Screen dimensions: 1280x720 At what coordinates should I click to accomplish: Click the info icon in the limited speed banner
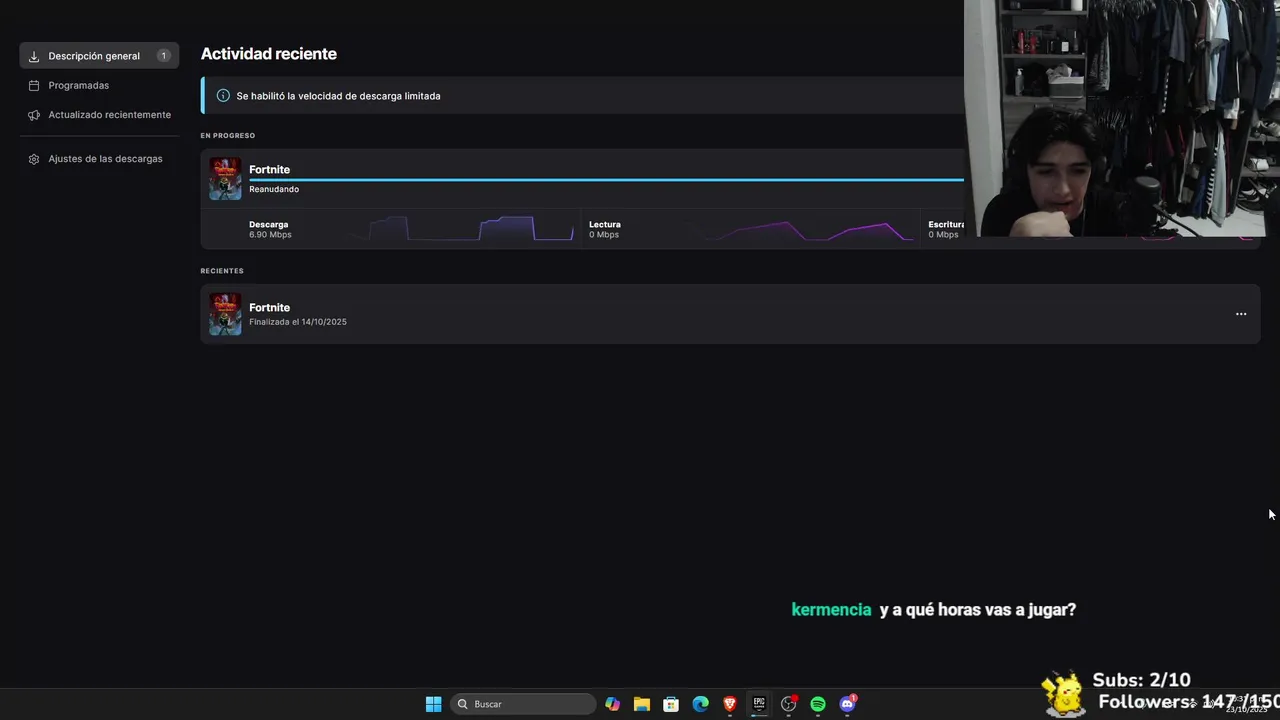(x=223, y=96)
